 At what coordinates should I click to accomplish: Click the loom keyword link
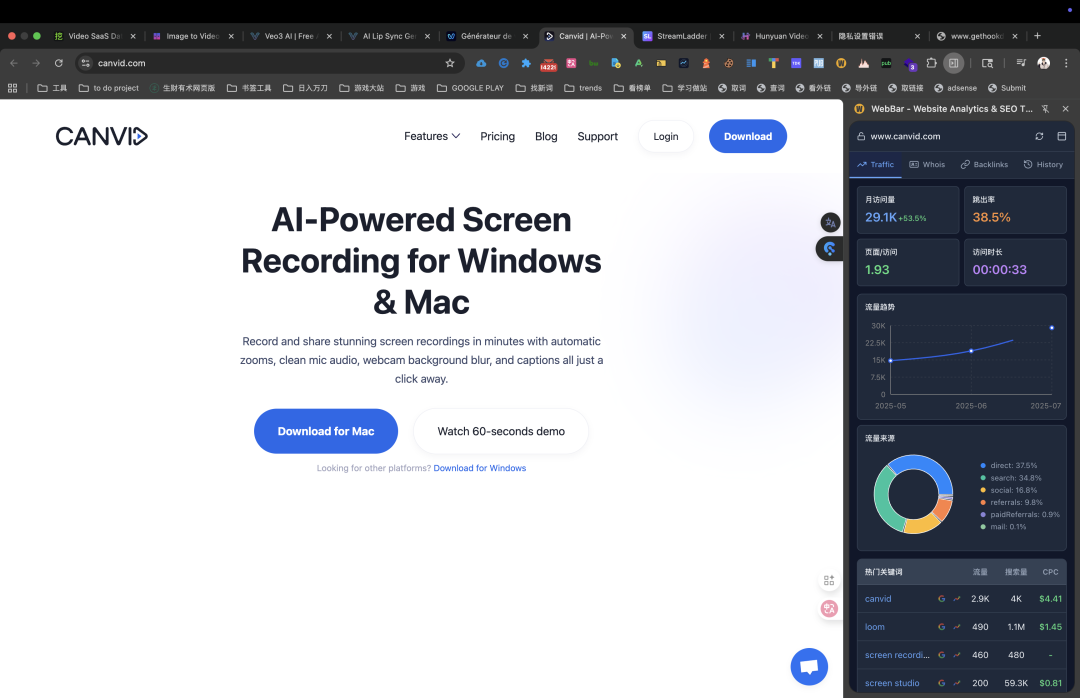click(x=875, y=627)
